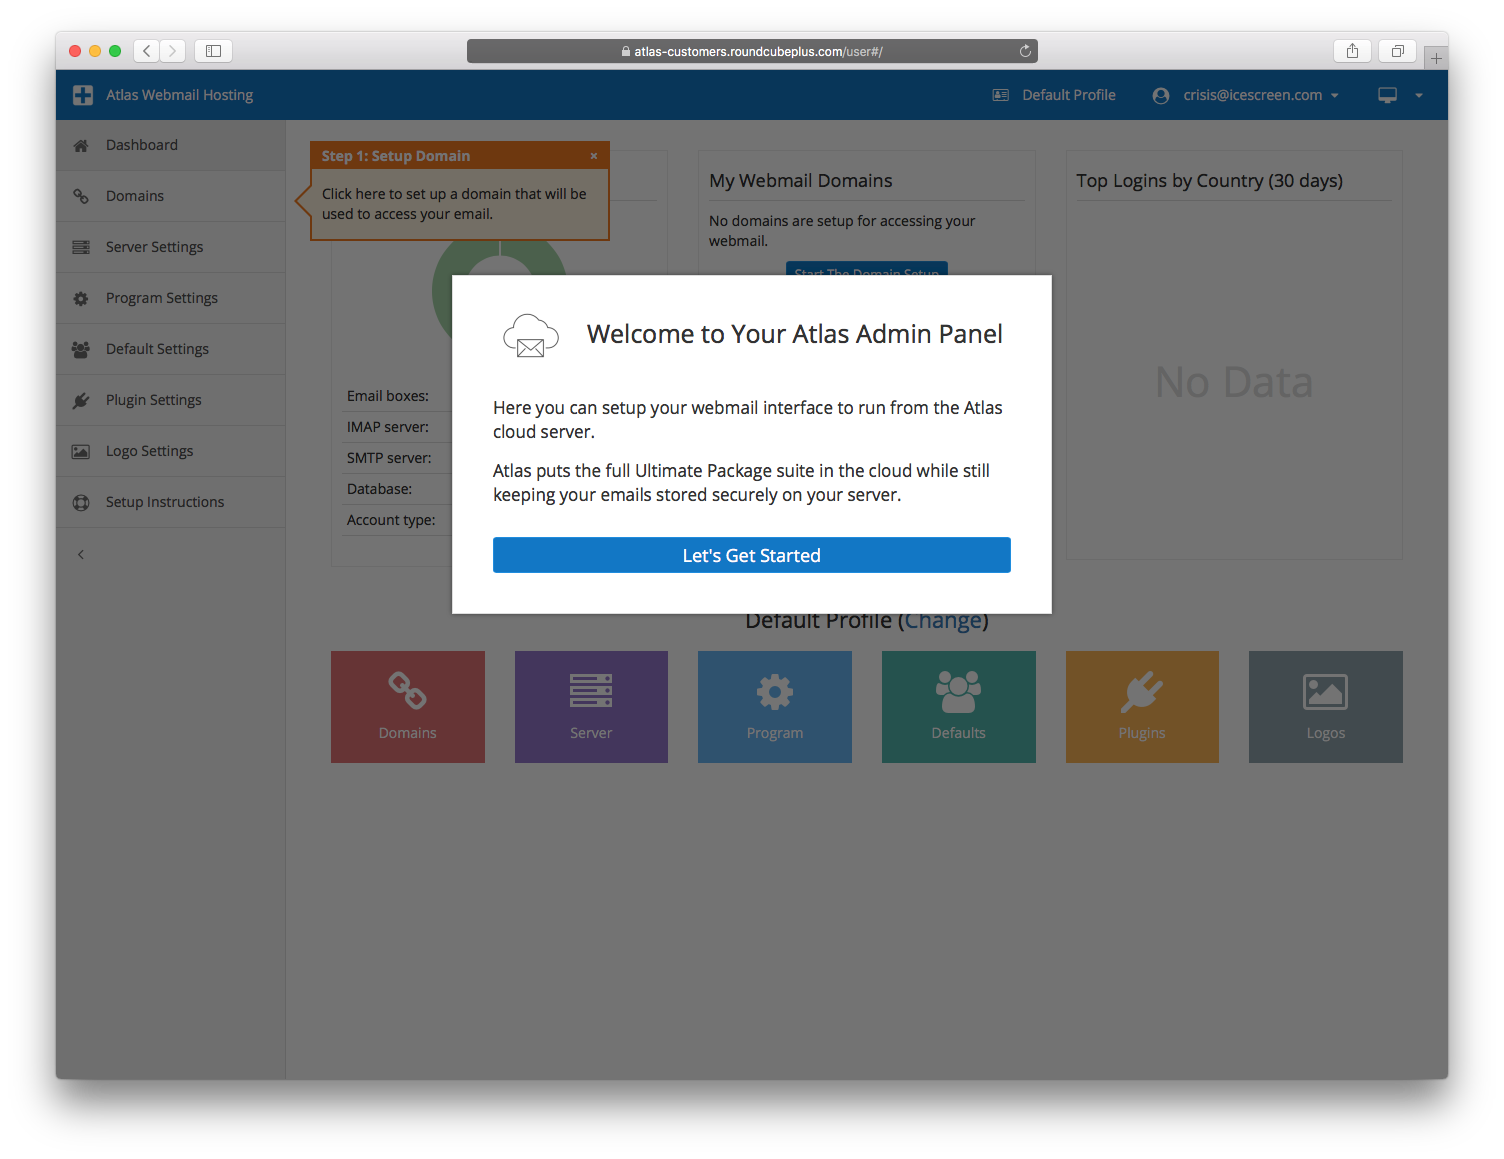
Task: Open Program Settings sidebar item
Action: click(170, 298)
